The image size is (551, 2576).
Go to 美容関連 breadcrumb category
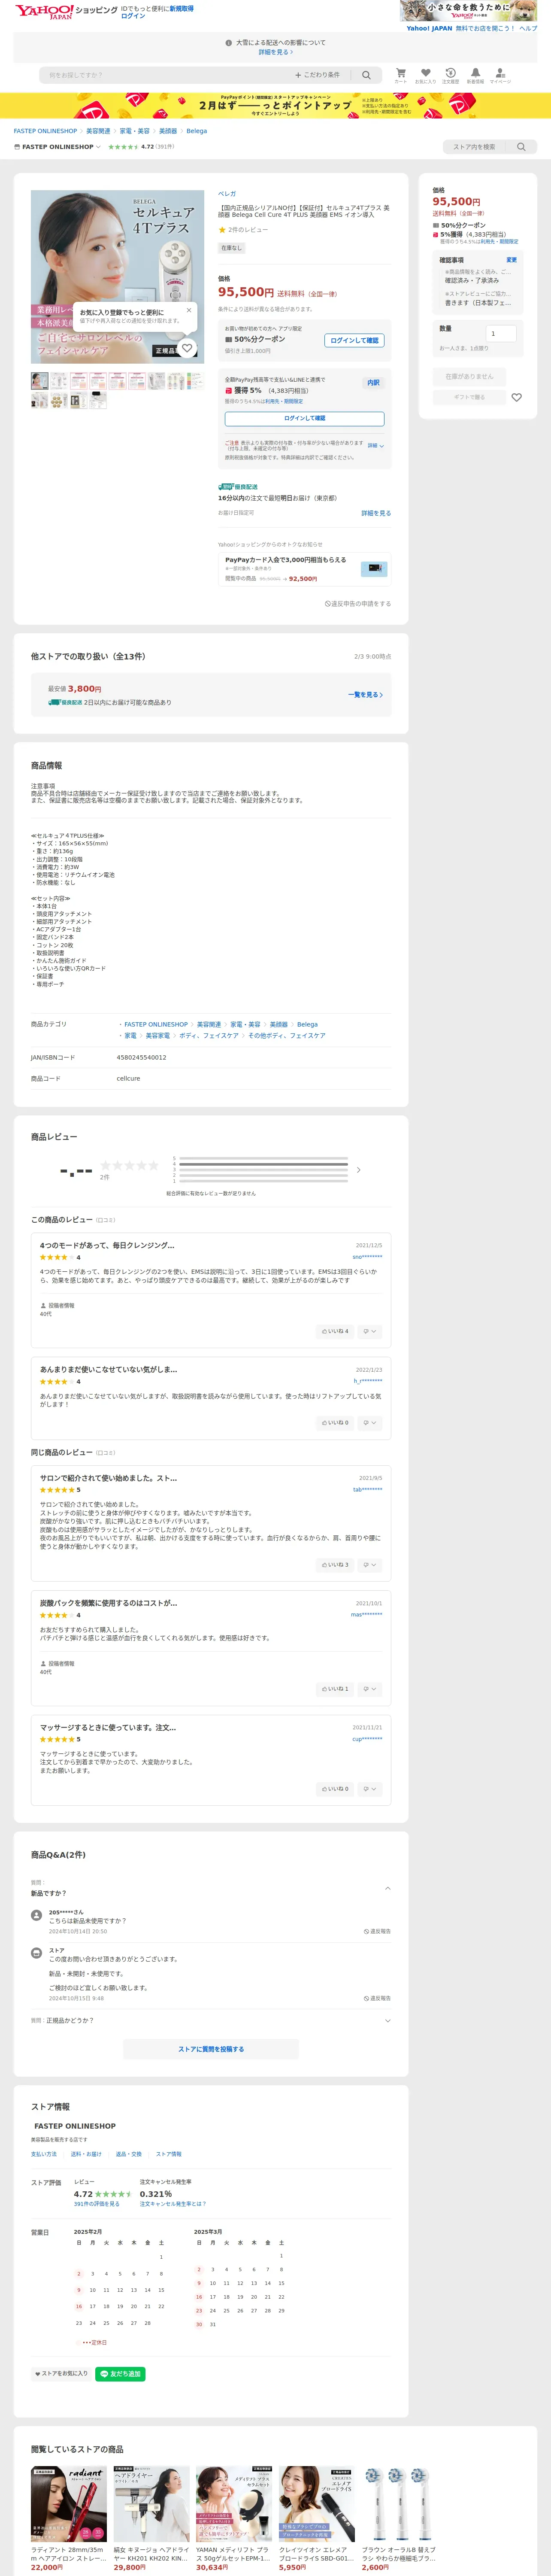(98, 131)
